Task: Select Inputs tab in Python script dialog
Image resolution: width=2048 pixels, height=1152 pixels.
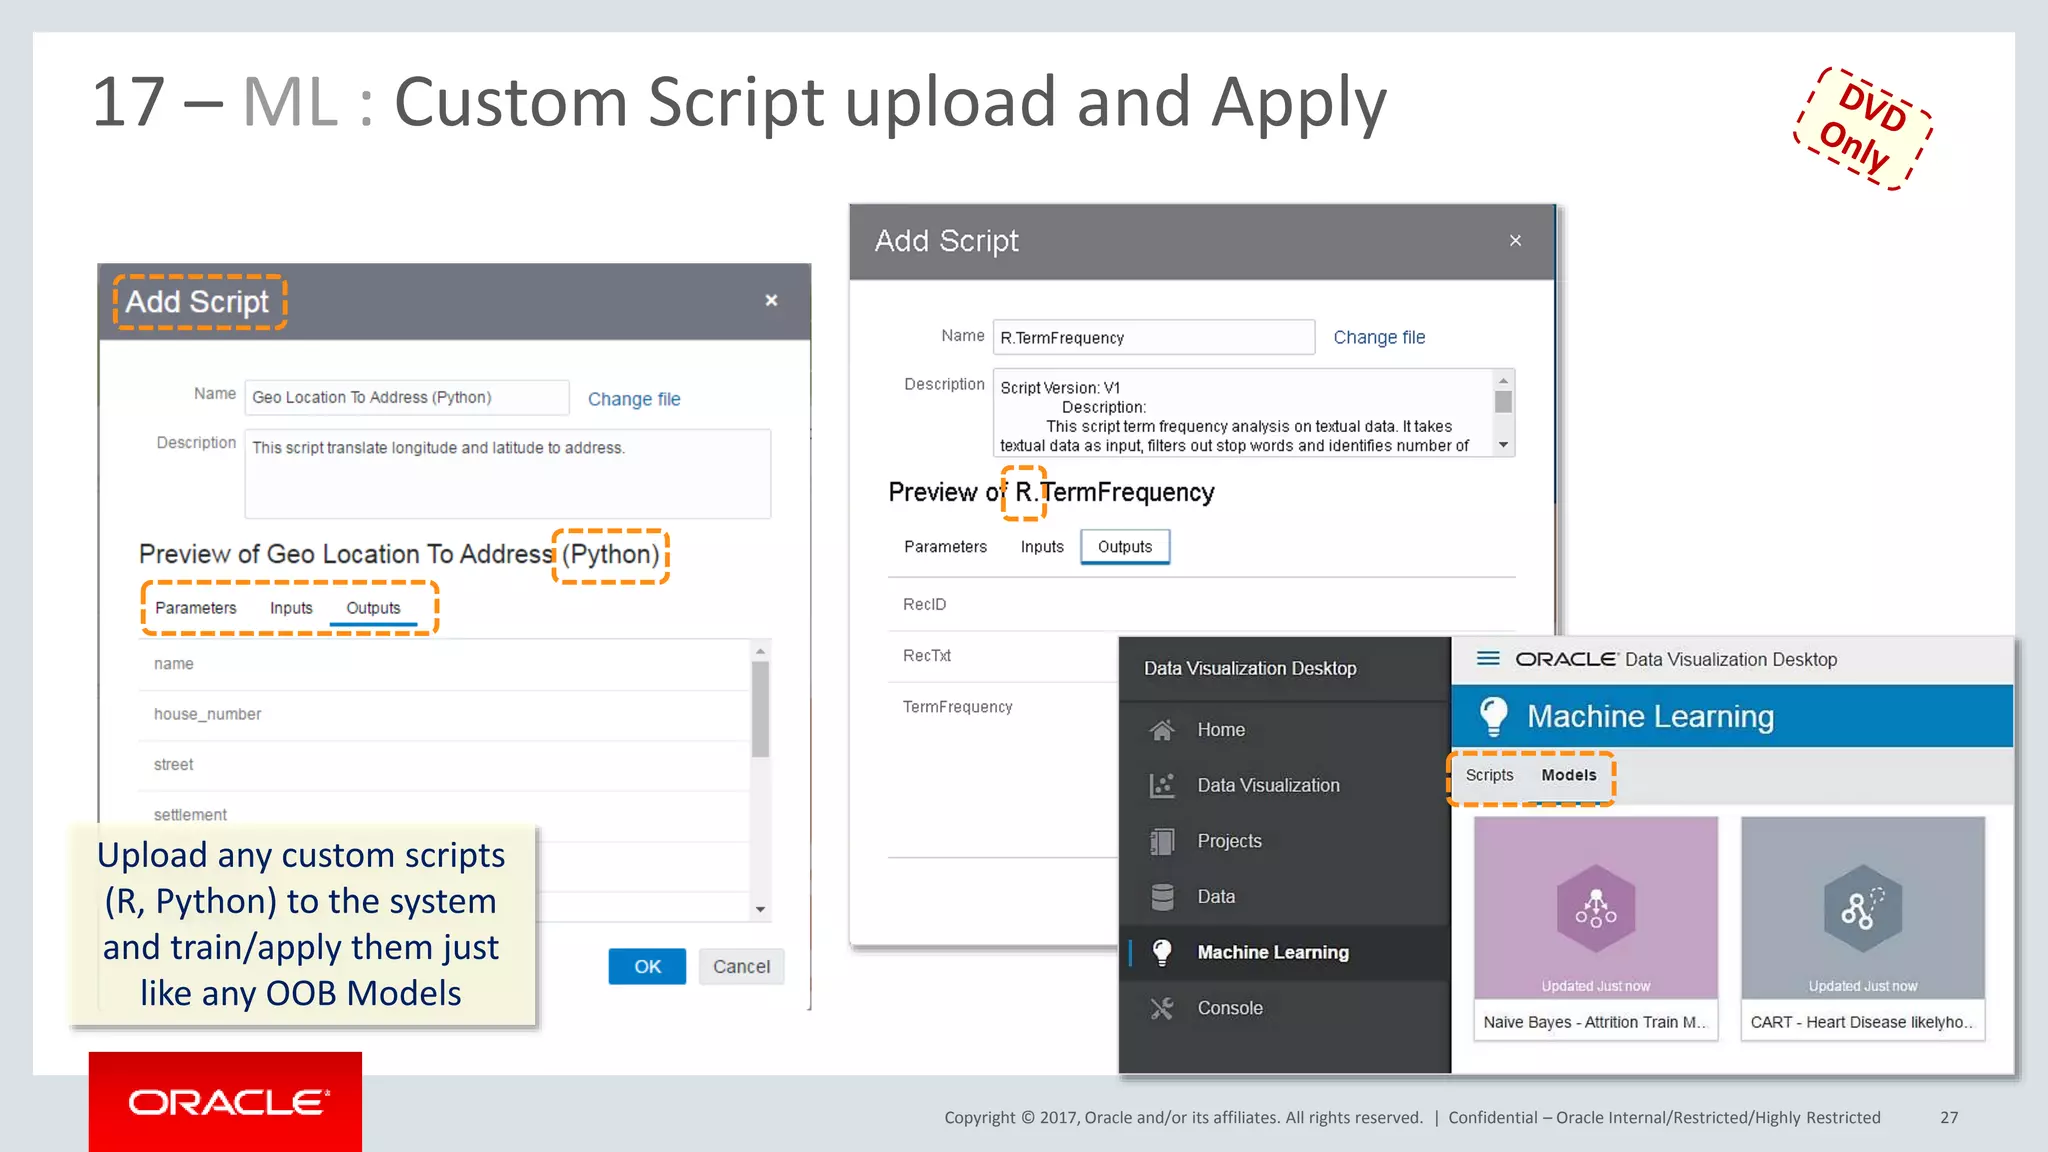Action: point(291,608)
